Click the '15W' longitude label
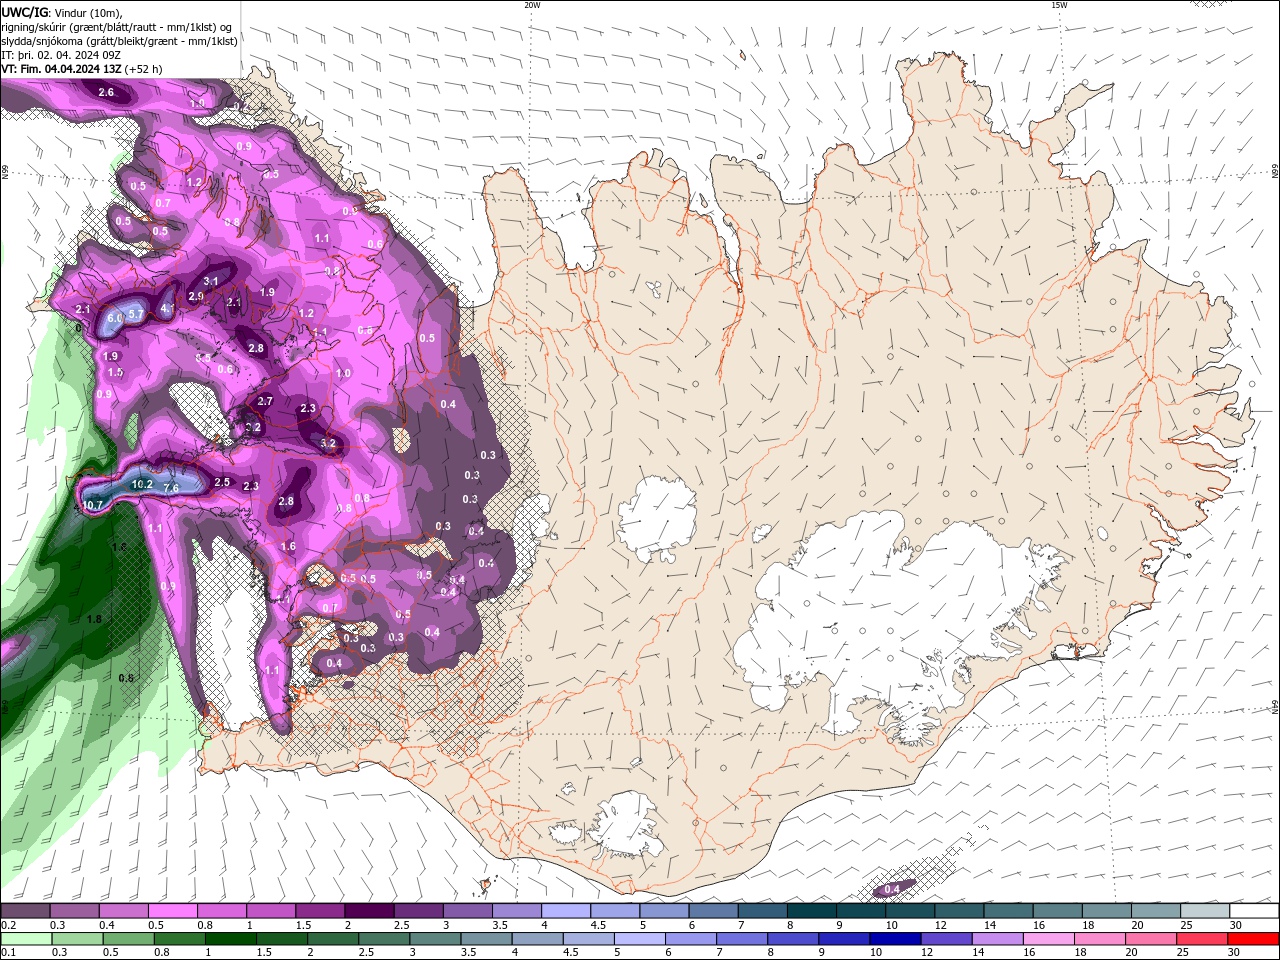The image size is (1280, 960). coord(1059,5)
